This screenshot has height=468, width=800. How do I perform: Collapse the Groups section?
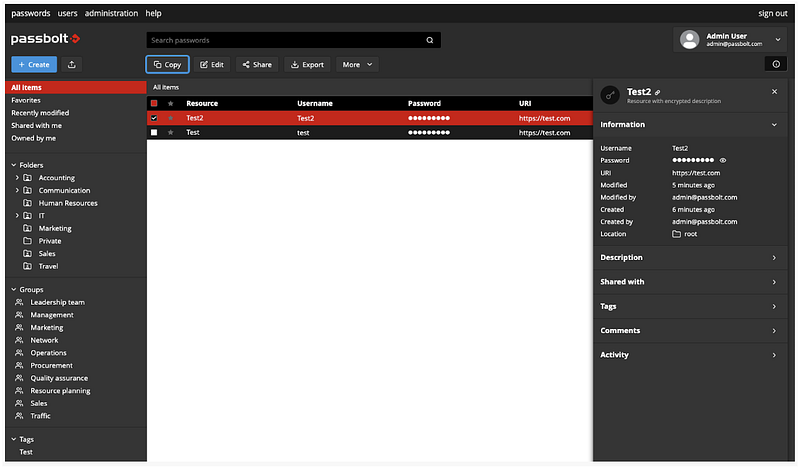(x=14, y=289)
